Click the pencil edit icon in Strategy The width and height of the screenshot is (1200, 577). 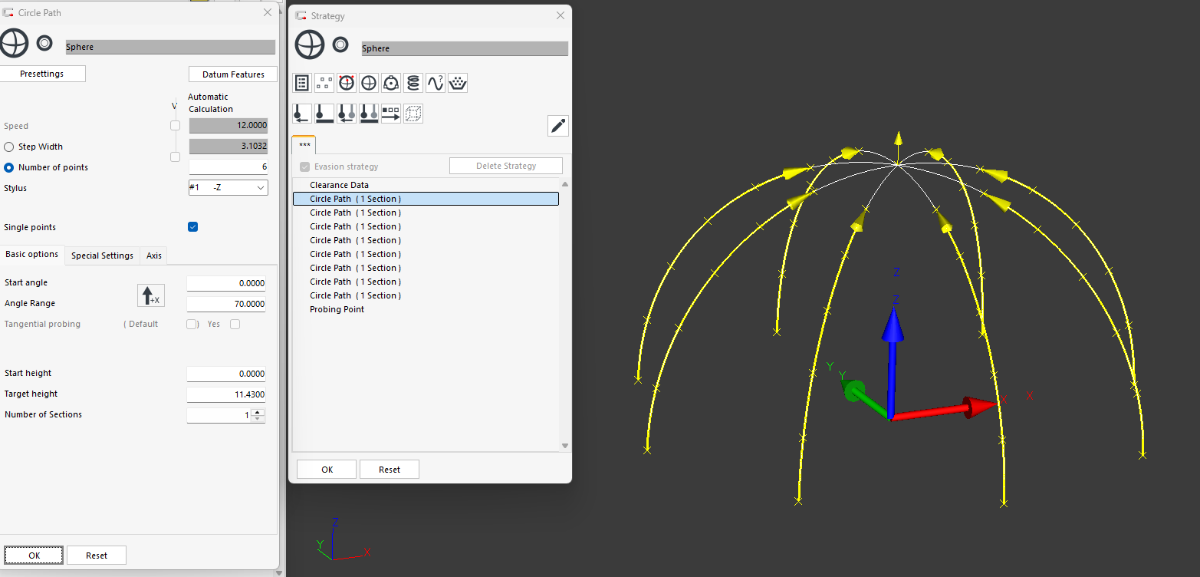[x=558, y=125]
